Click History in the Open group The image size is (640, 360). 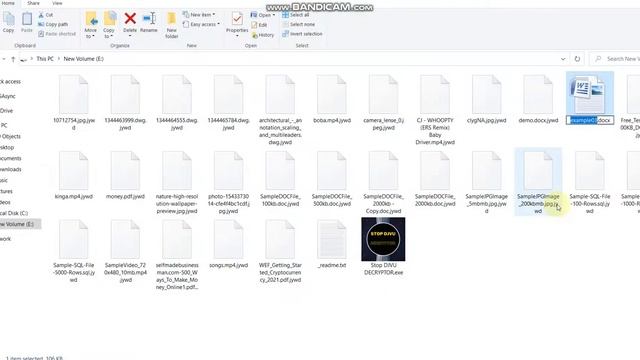263,35
